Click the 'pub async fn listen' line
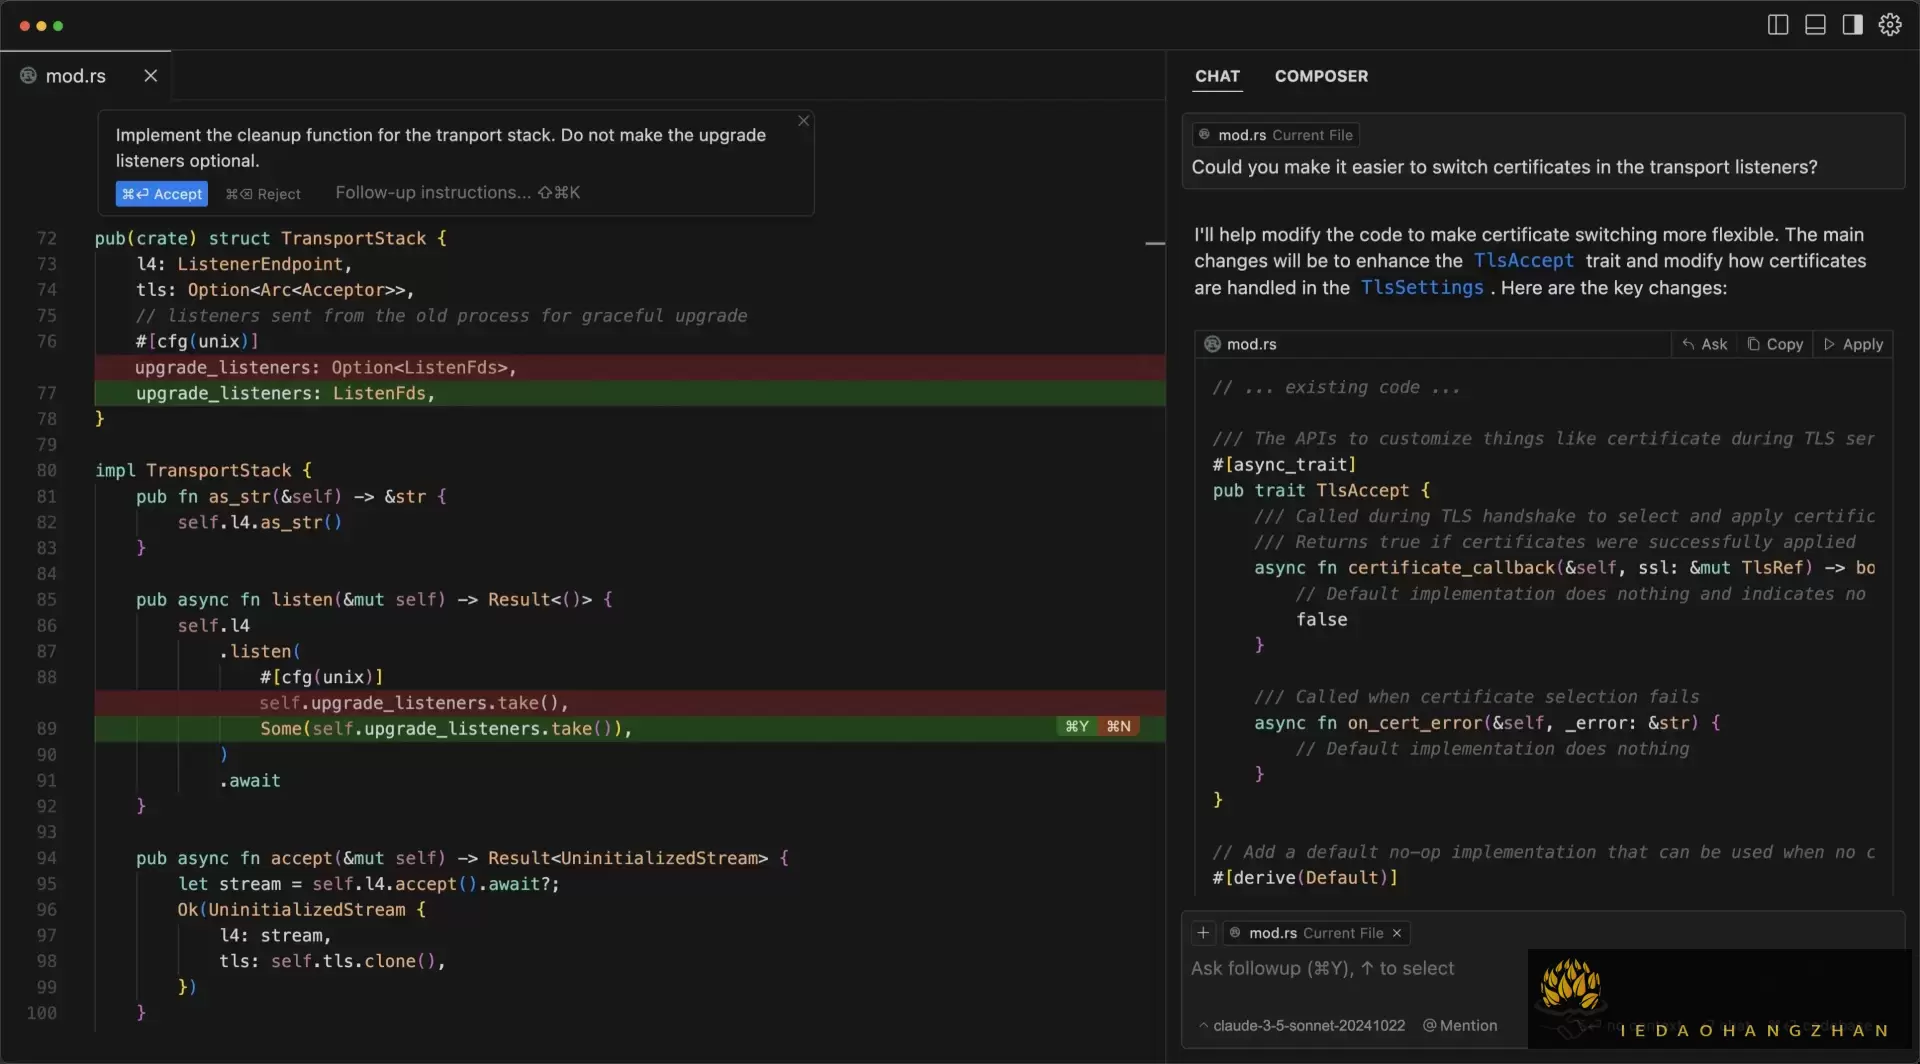Screen dimensions: 1920x1064 coord(374,599)
